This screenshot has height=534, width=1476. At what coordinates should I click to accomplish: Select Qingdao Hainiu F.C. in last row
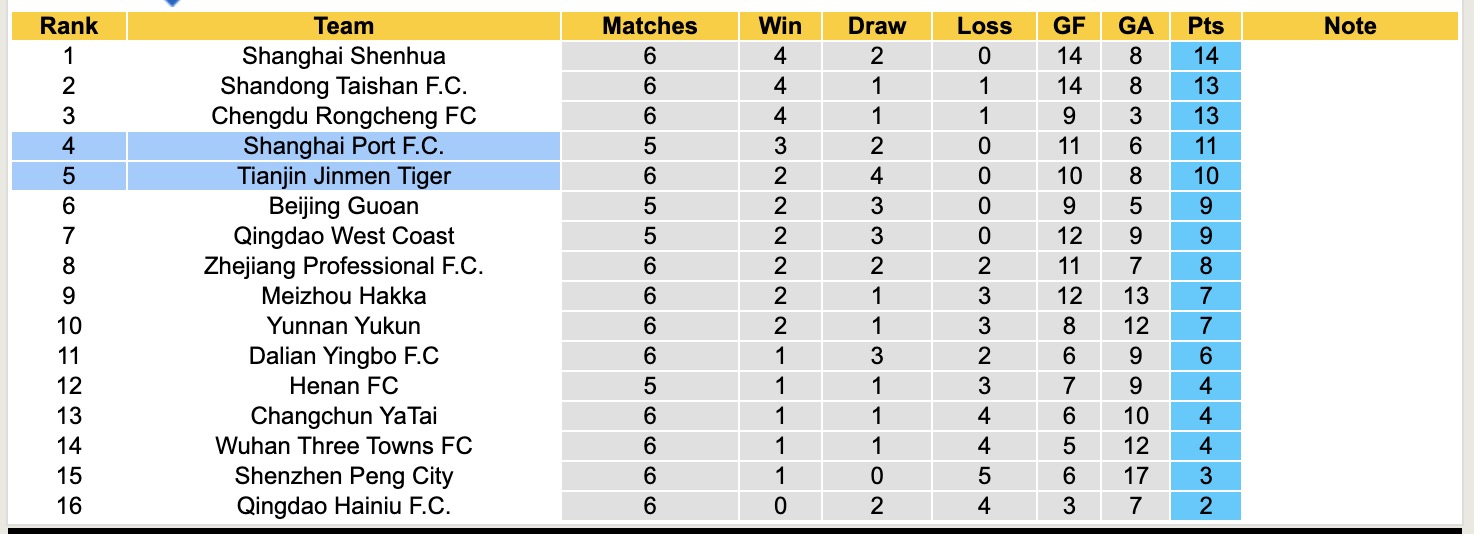coord(343,506)
